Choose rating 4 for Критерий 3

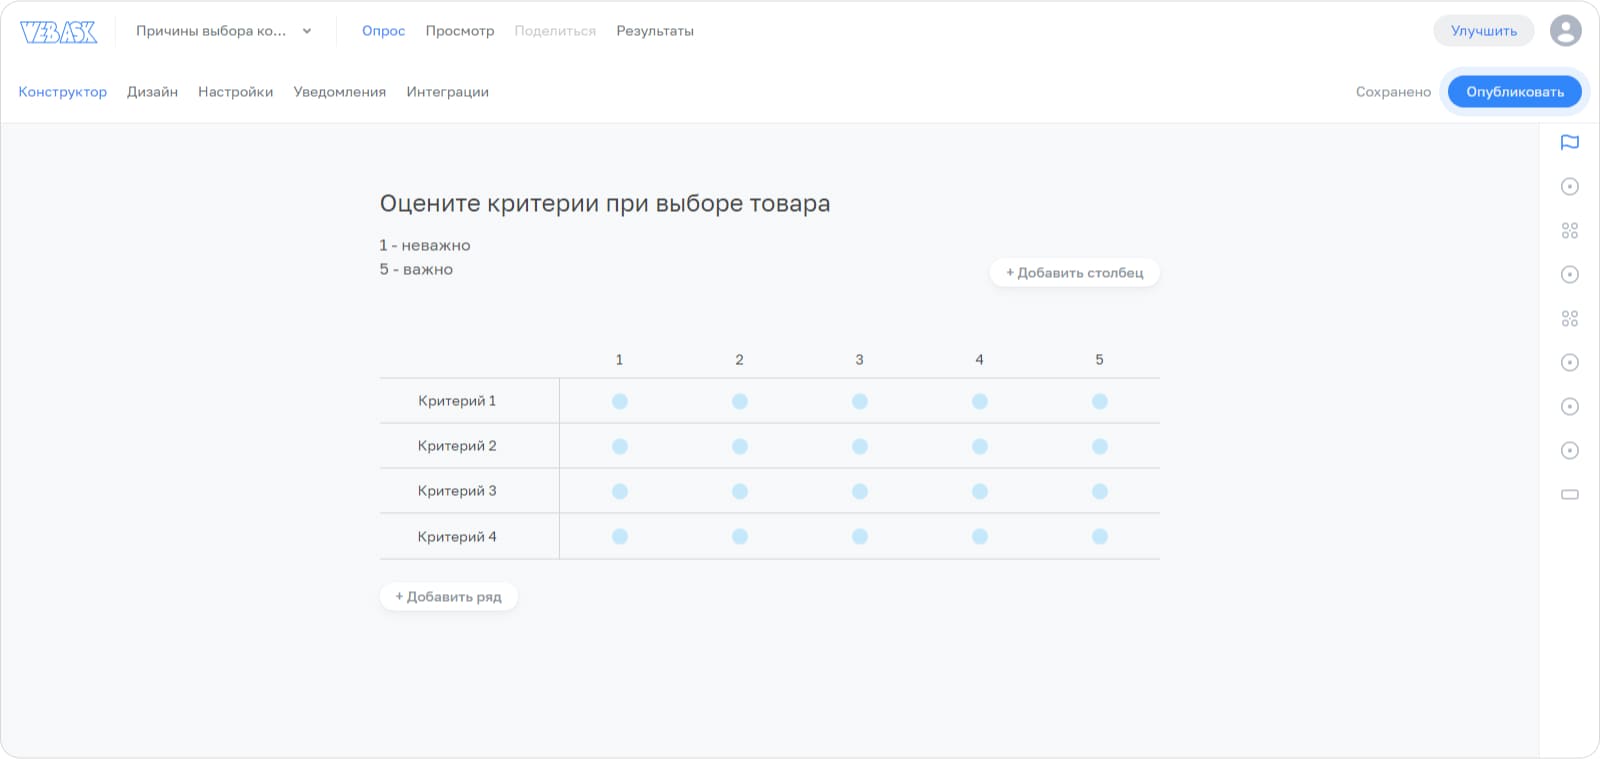coord(980,492)
